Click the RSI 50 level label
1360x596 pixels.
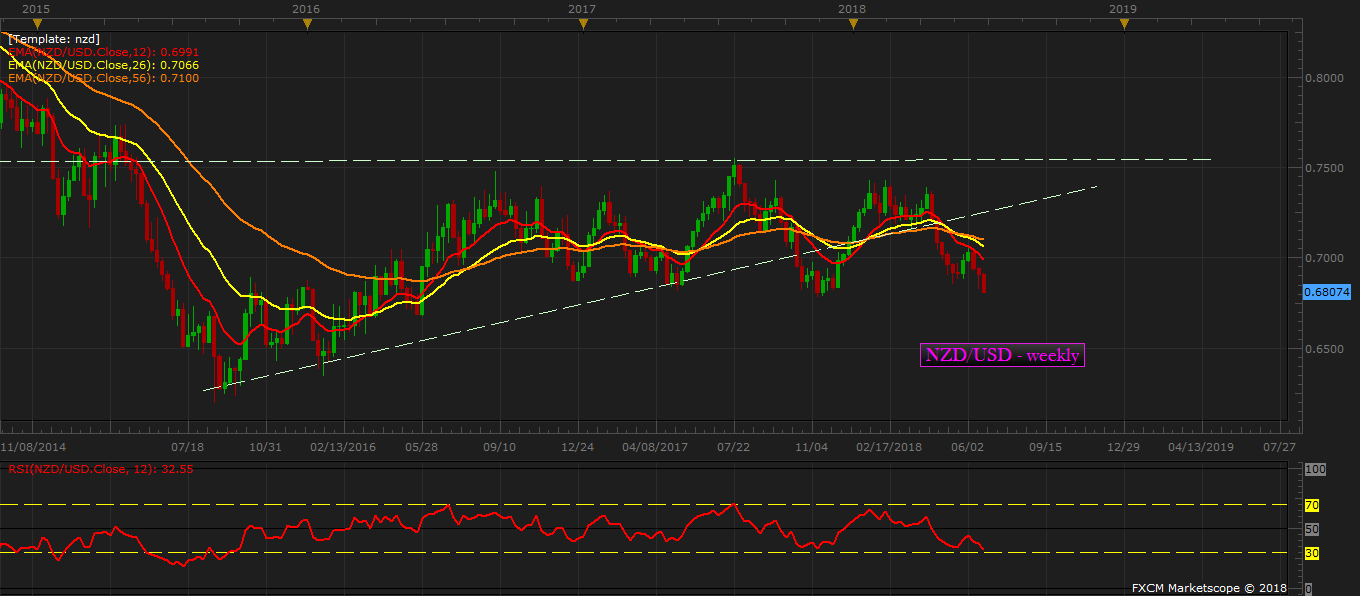[x=1312, y=529]
